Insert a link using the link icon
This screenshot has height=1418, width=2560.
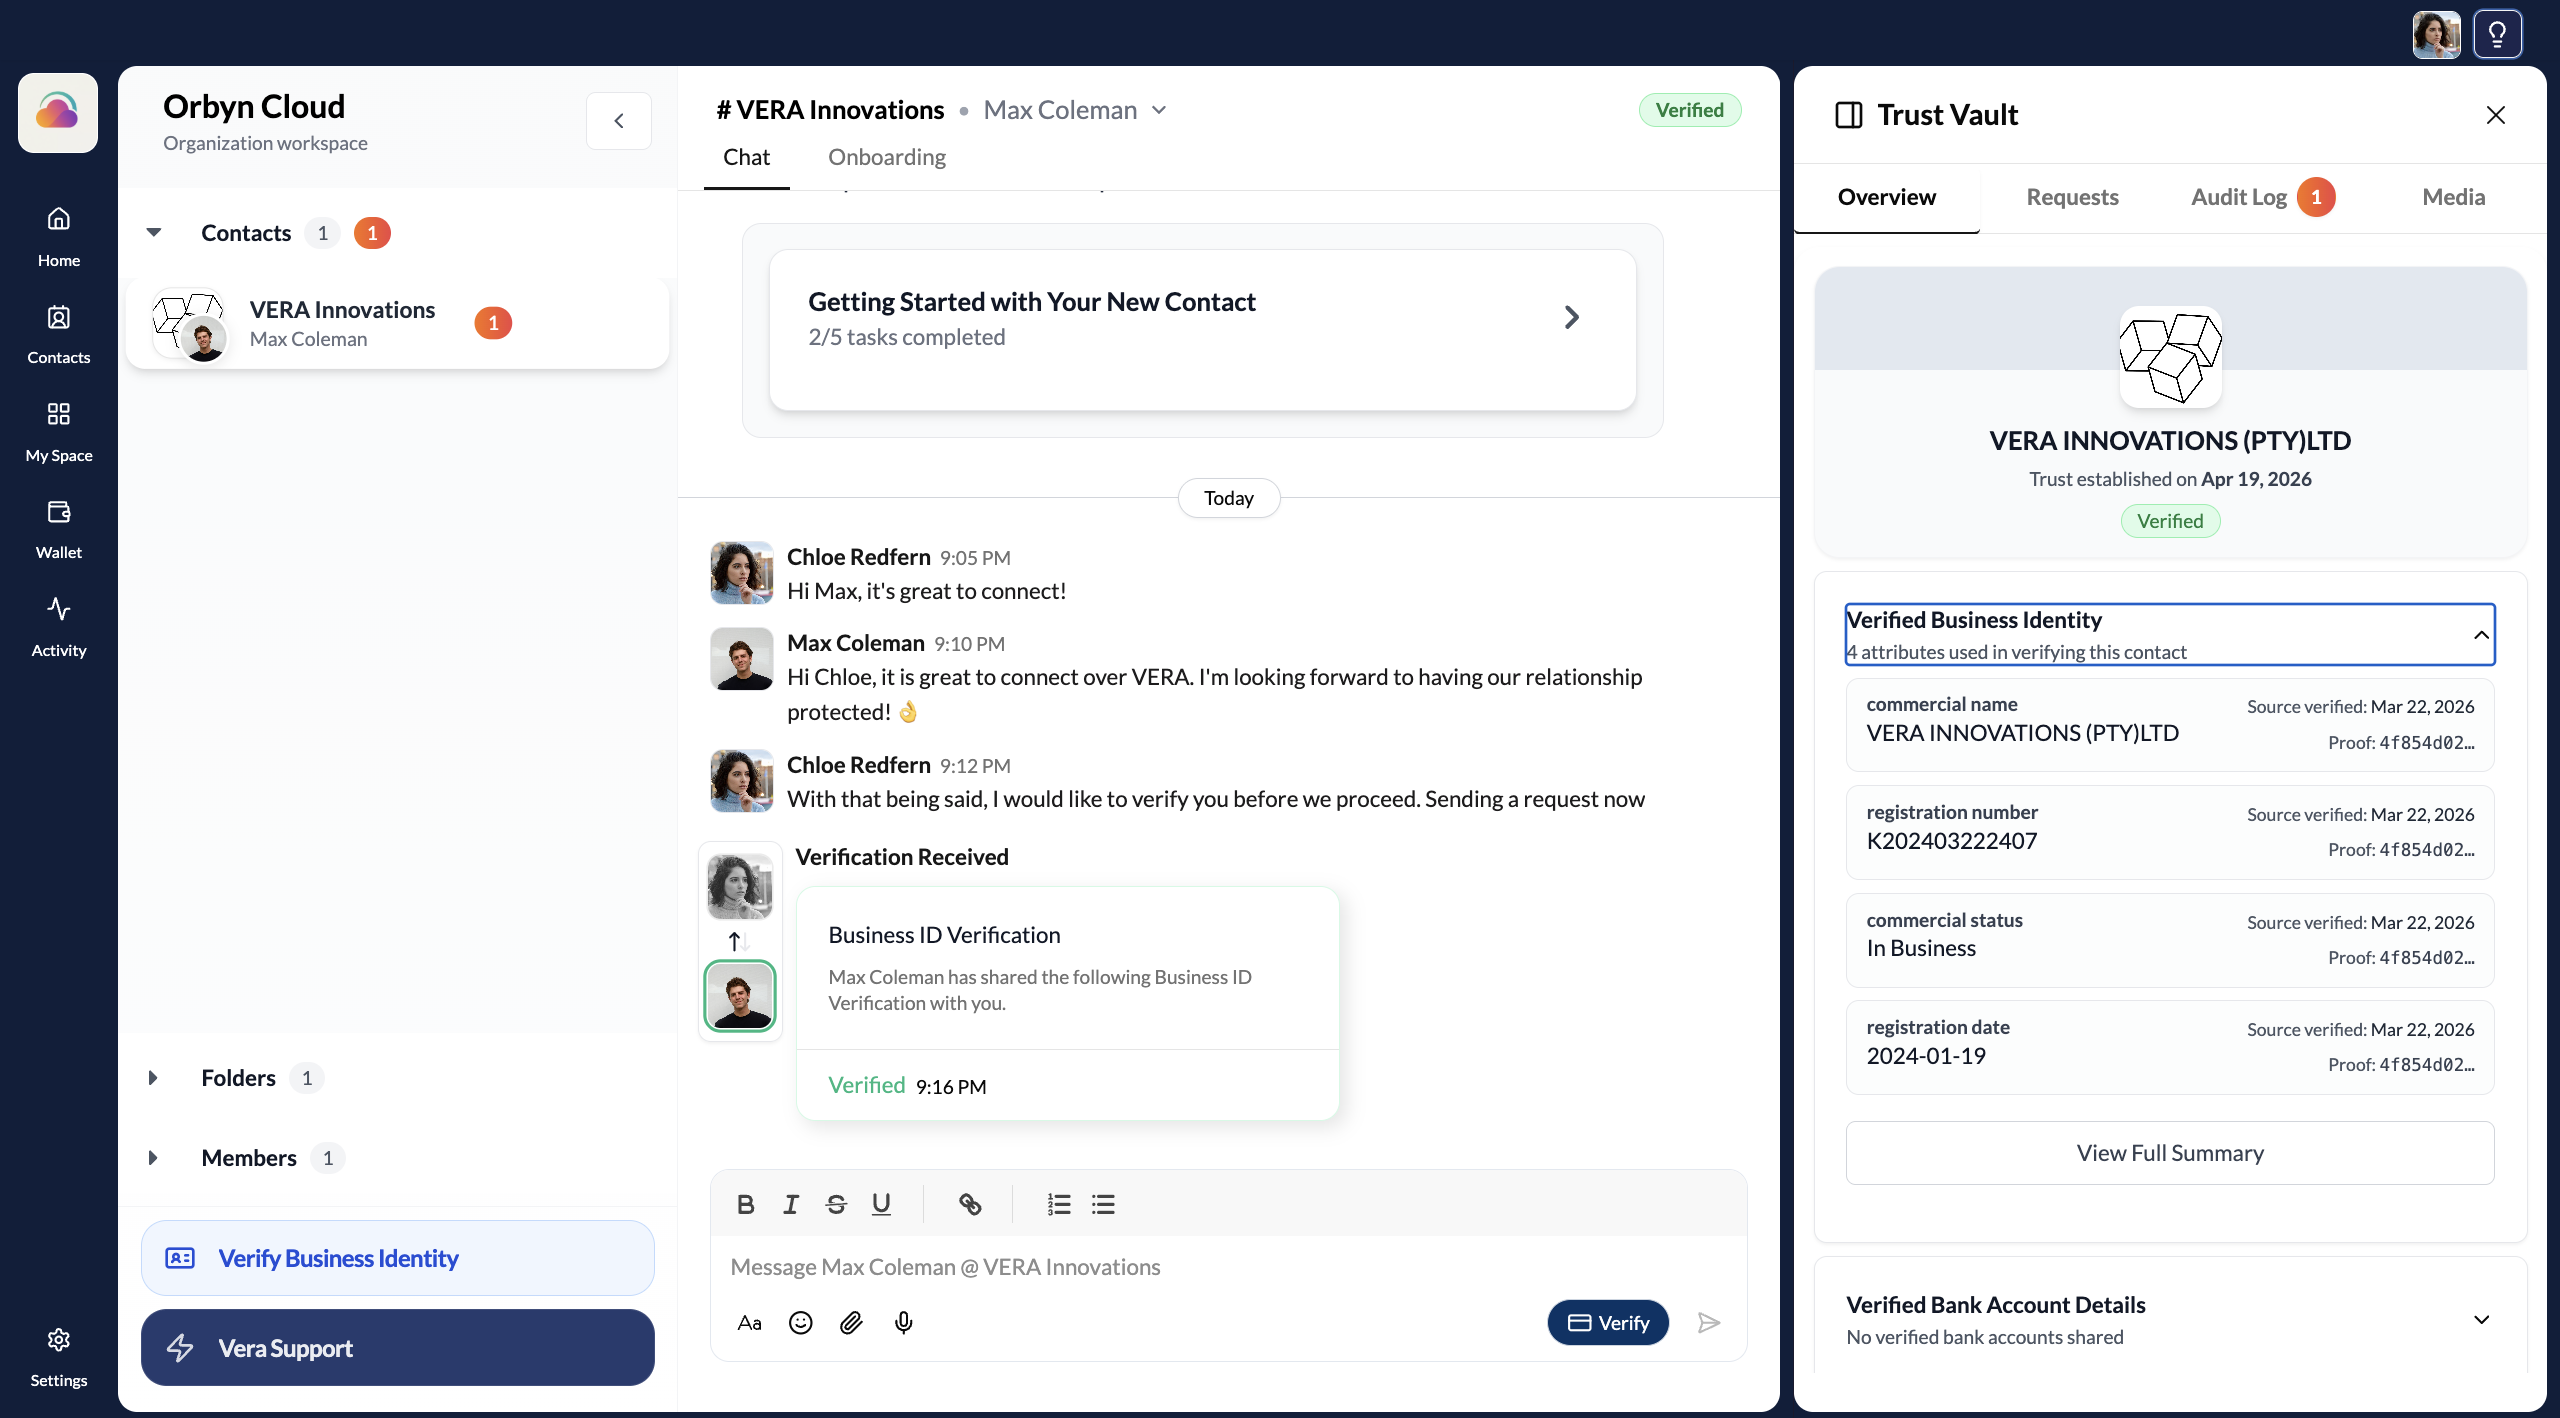pos(969,1204)
